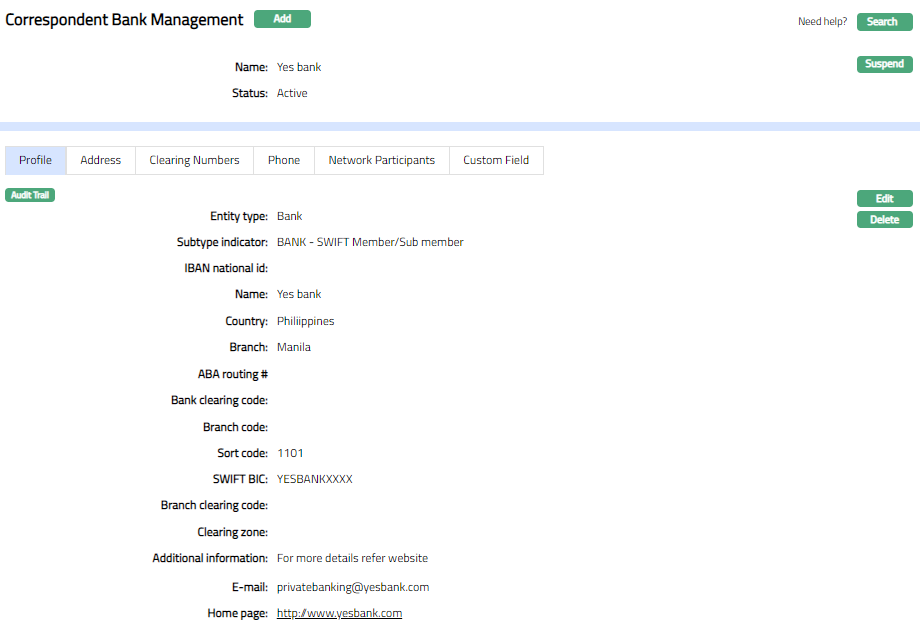Click the Active status value
The width and height of the screenshot is (920, 629).
[292, 94]
